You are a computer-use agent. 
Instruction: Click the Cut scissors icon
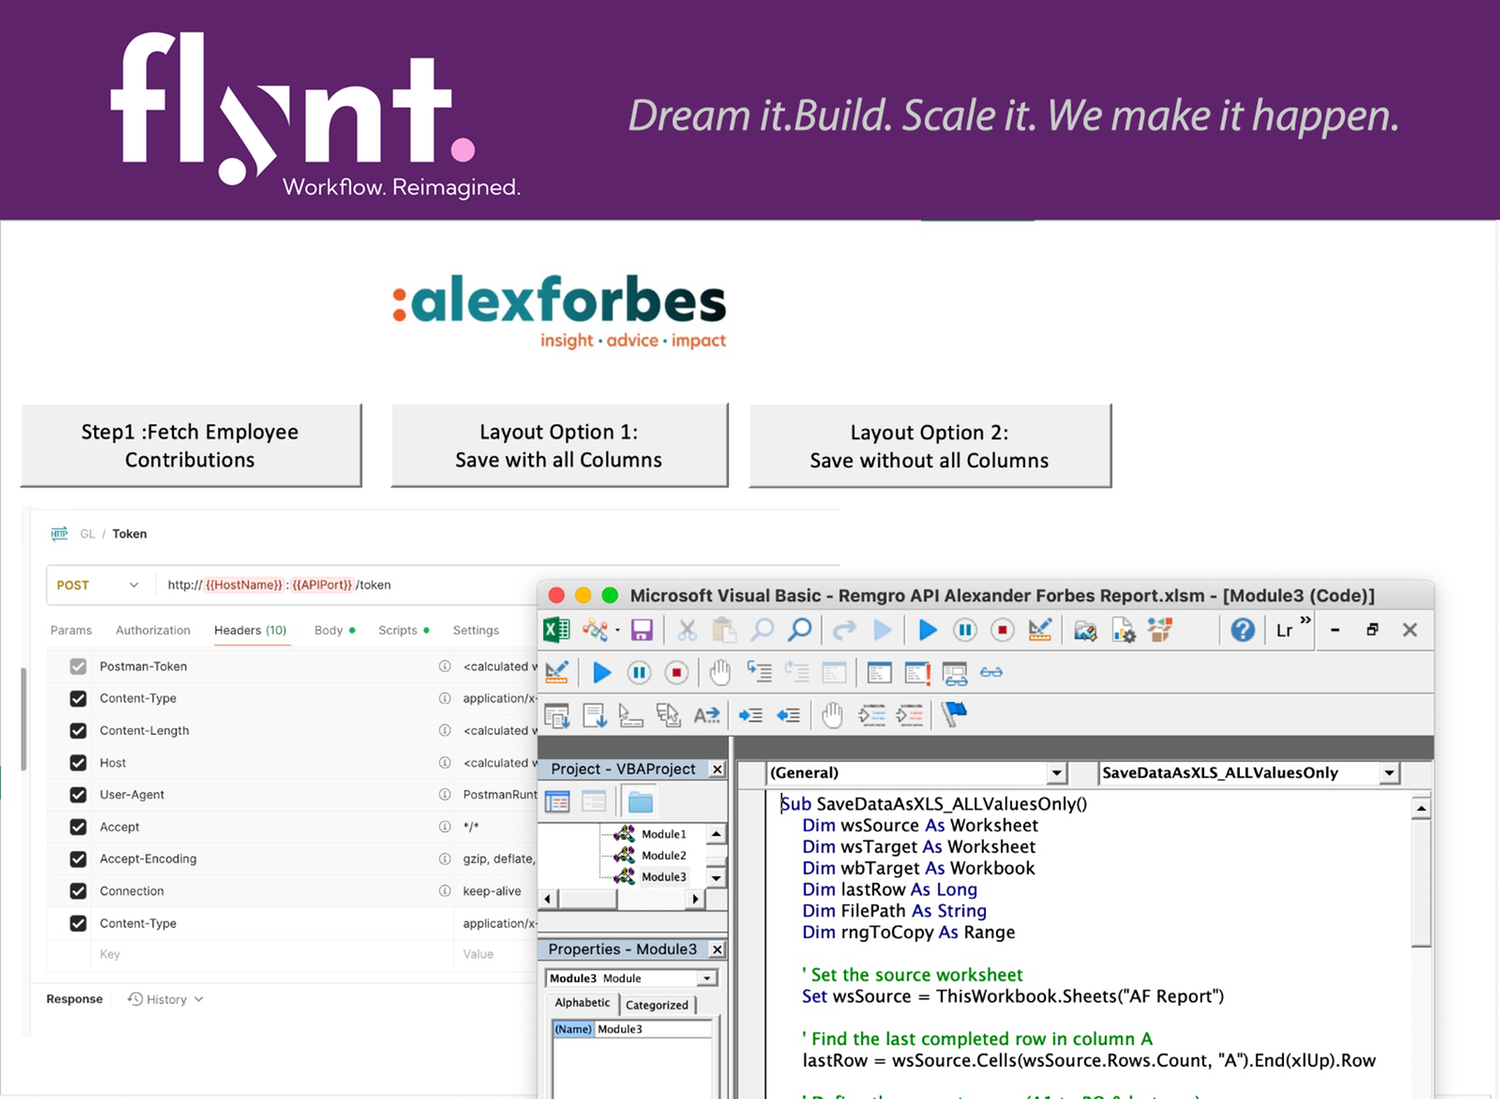tap(687, 630)
